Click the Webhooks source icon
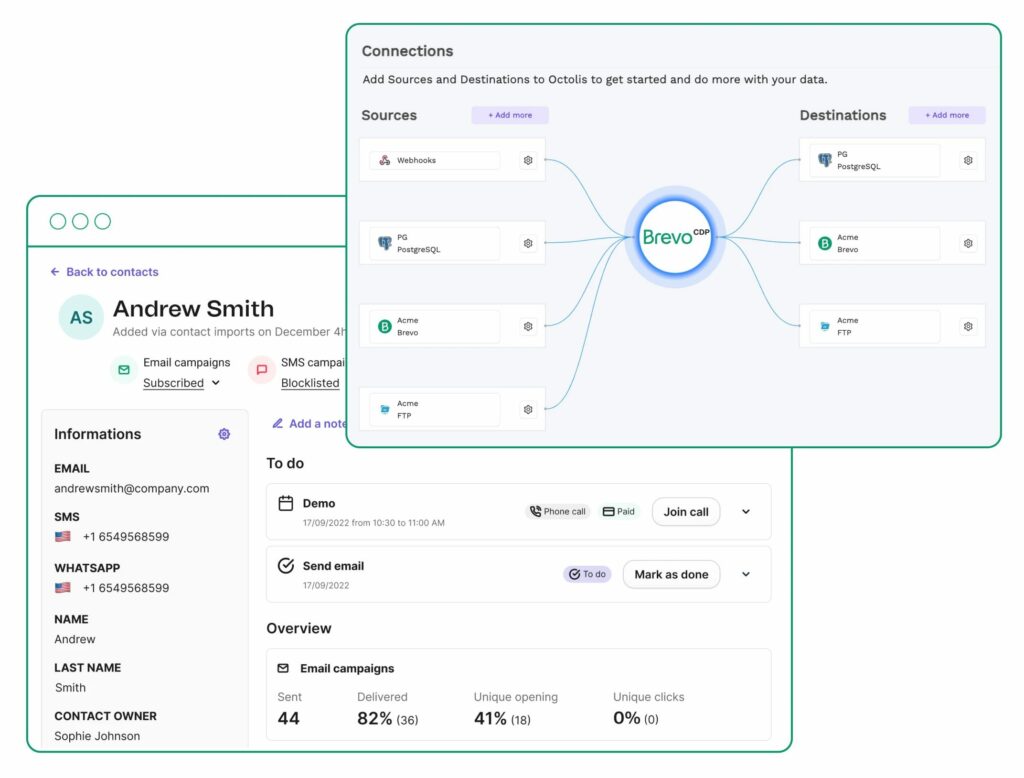 click(x=385, y=160)
